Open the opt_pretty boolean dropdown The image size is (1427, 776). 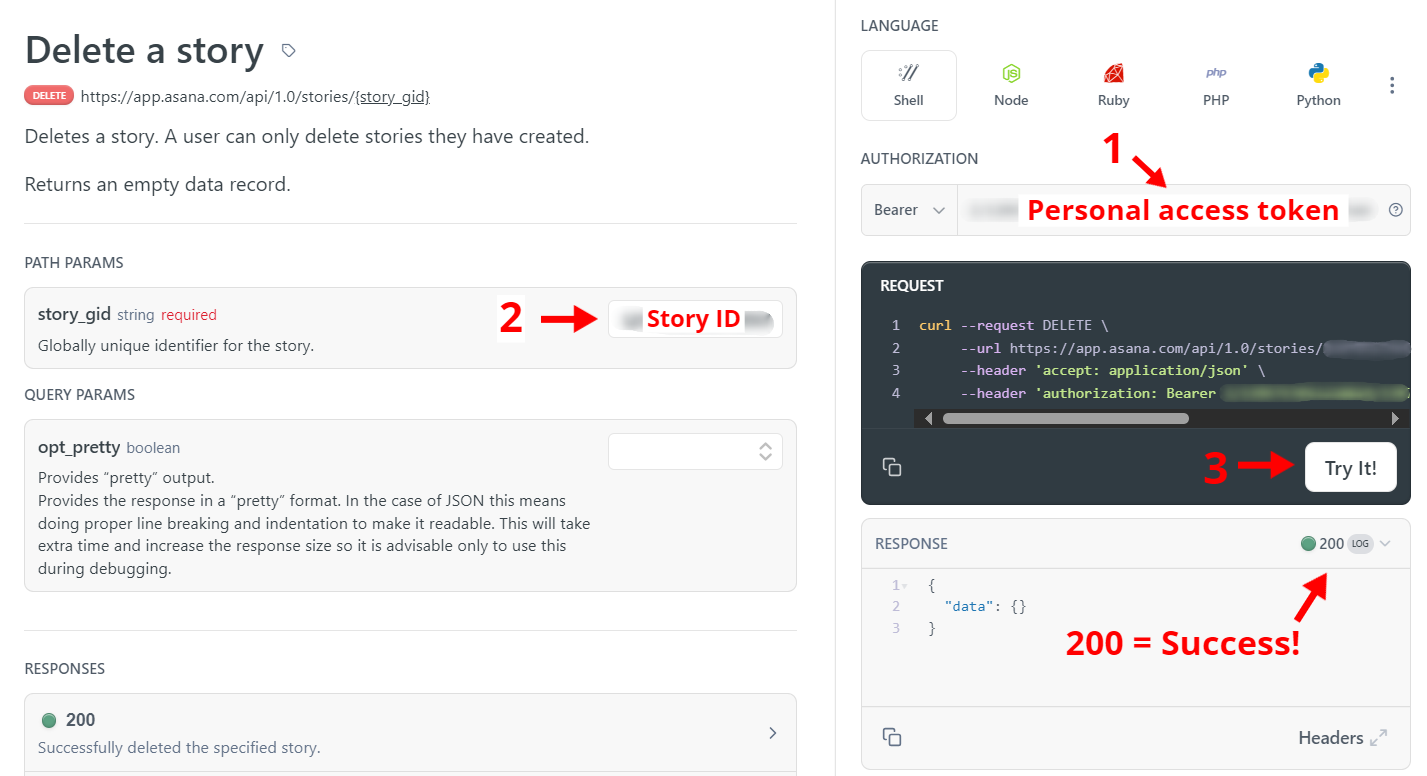coord(695,451)
